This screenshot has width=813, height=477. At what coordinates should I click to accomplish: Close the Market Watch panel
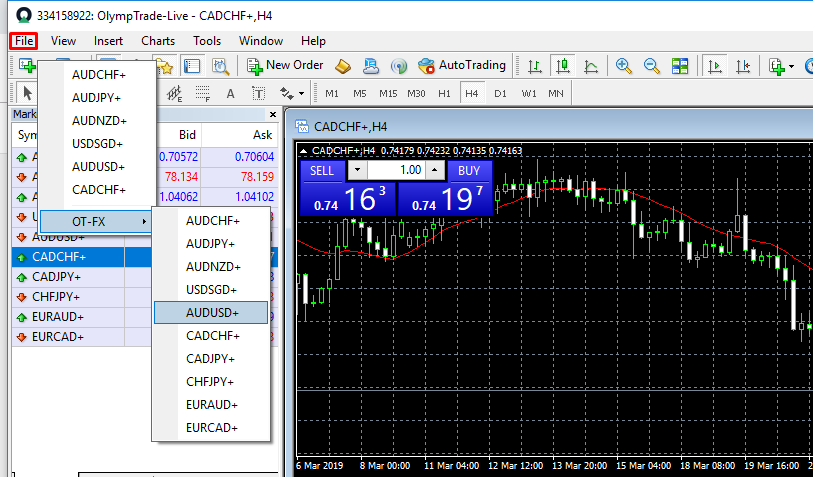pyautogui.click(x=273, y=114)
